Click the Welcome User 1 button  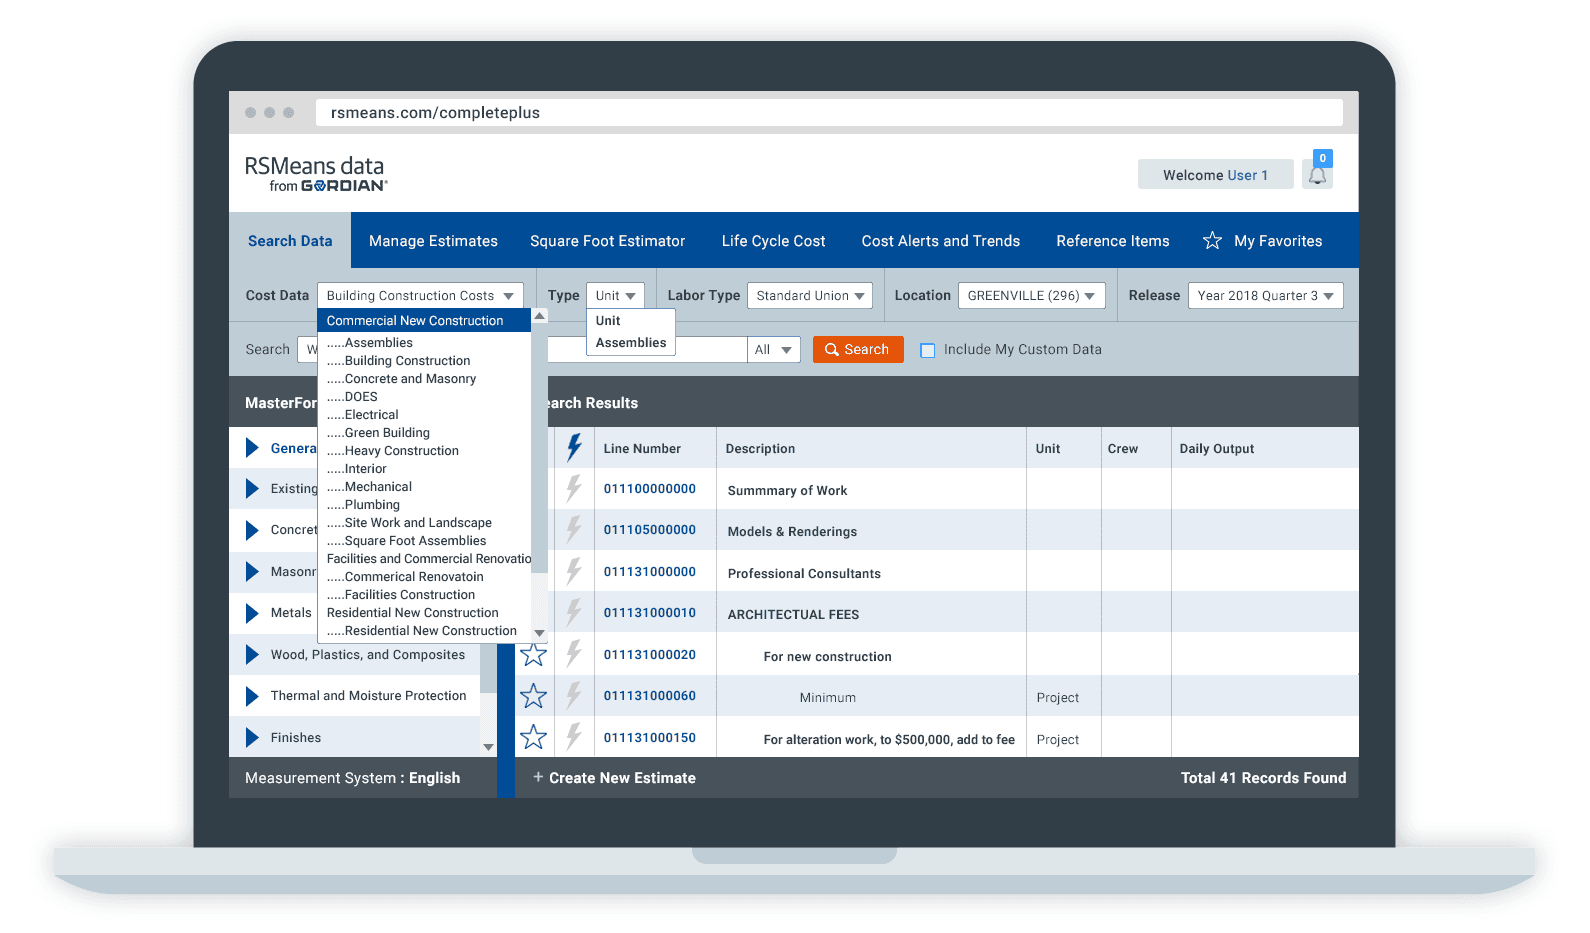pyautogui.click(x=1215, y=175)
